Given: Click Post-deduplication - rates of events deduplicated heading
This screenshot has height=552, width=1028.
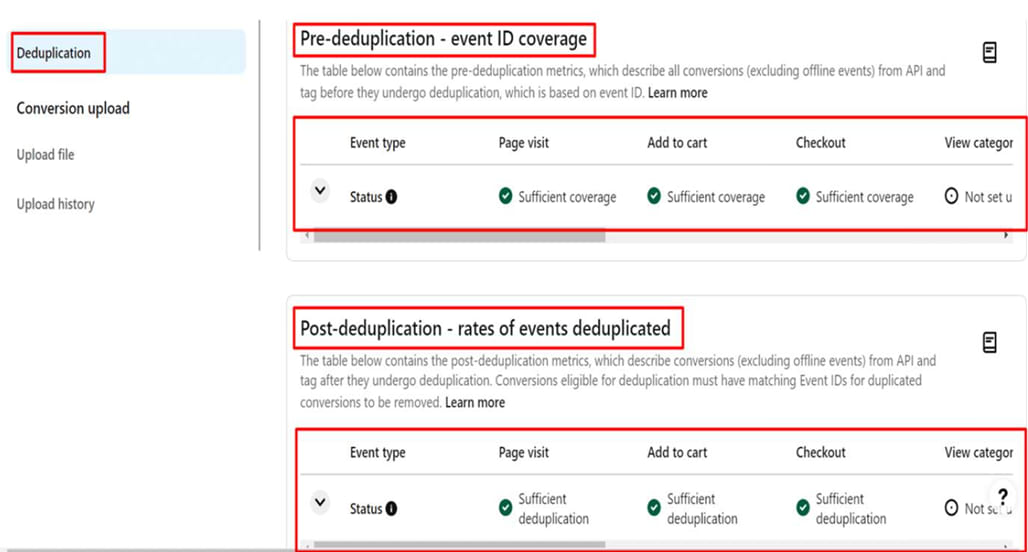Looking at the screenshot, I should tap(485, 328).
